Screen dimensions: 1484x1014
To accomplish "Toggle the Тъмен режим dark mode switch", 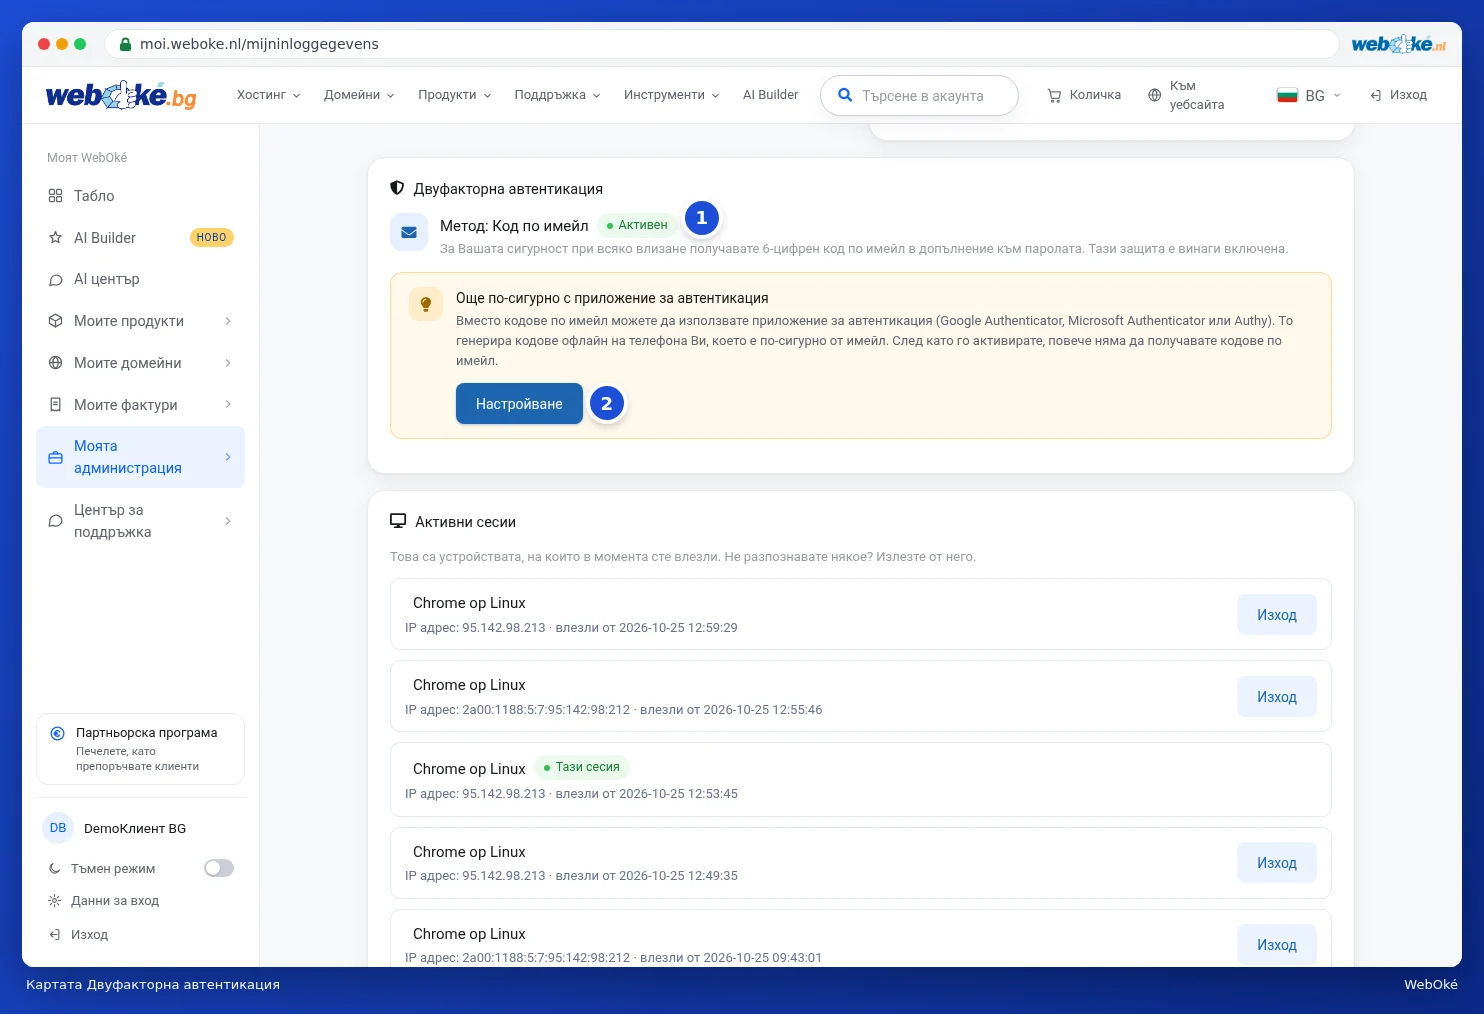I will tap(219, 868).
